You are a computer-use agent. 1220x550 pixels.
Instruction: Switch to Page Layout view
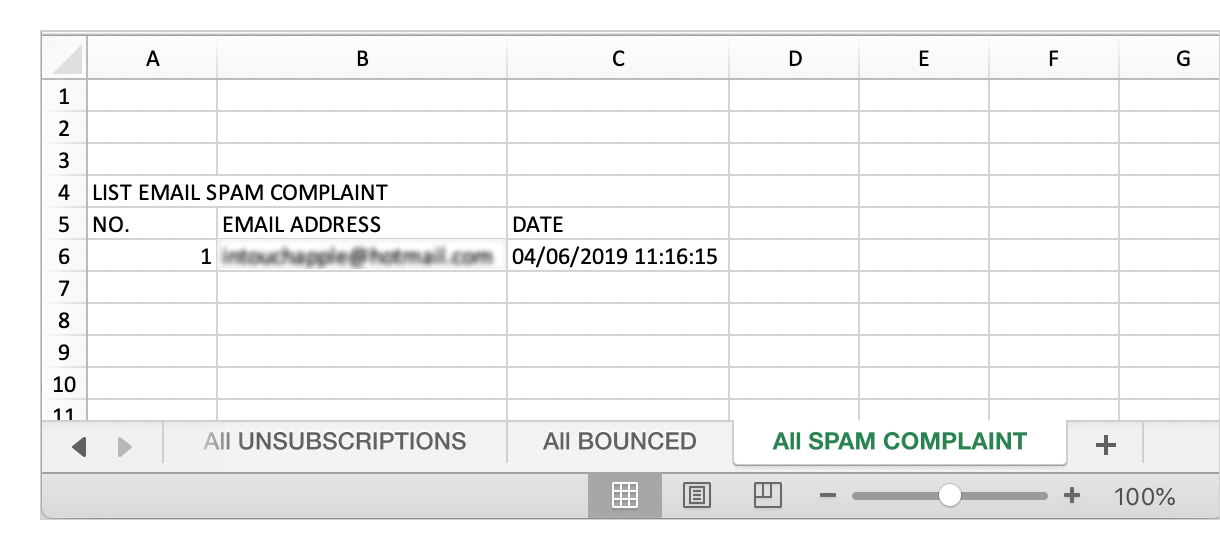point(696,495)
